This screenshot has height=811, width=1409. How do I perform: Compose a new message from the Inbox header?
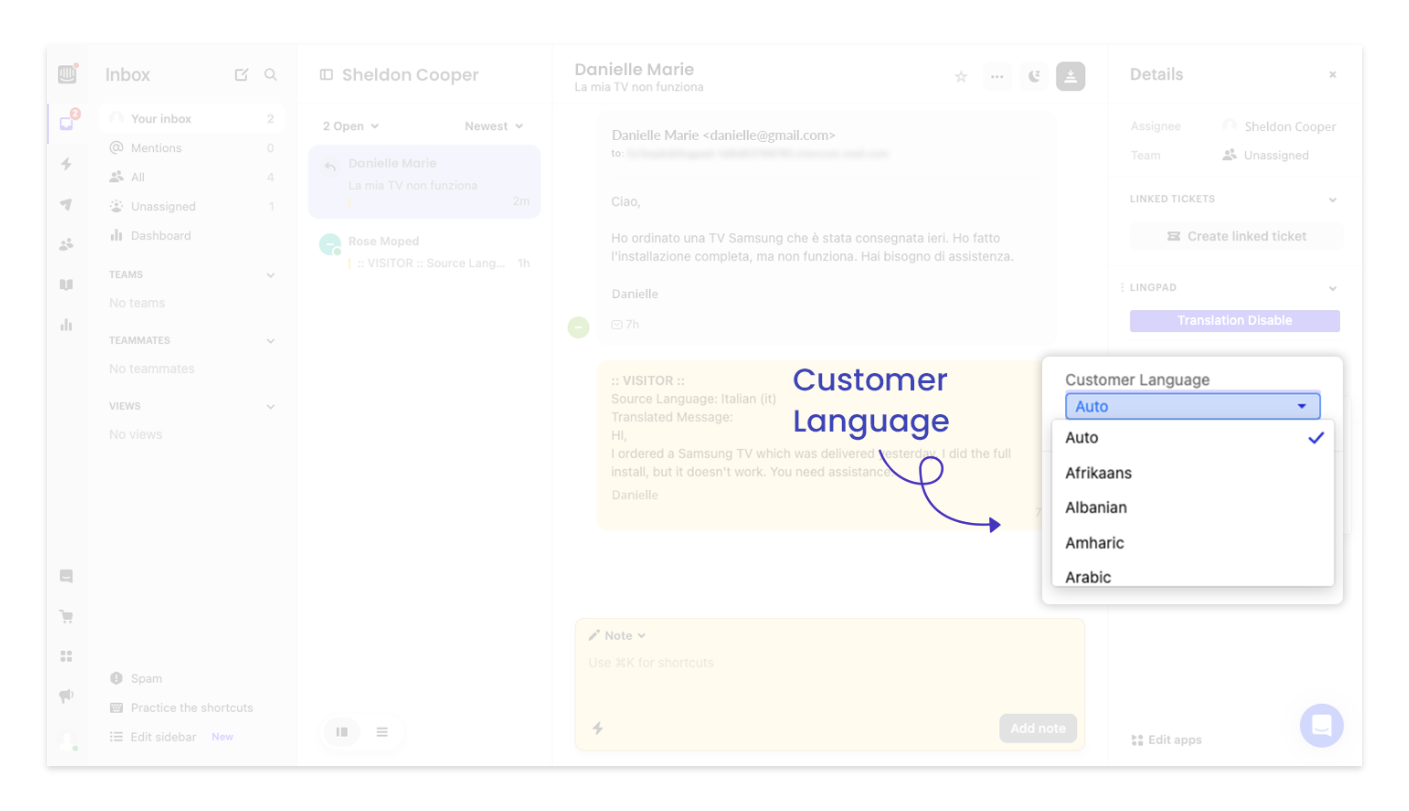point(241,74)
